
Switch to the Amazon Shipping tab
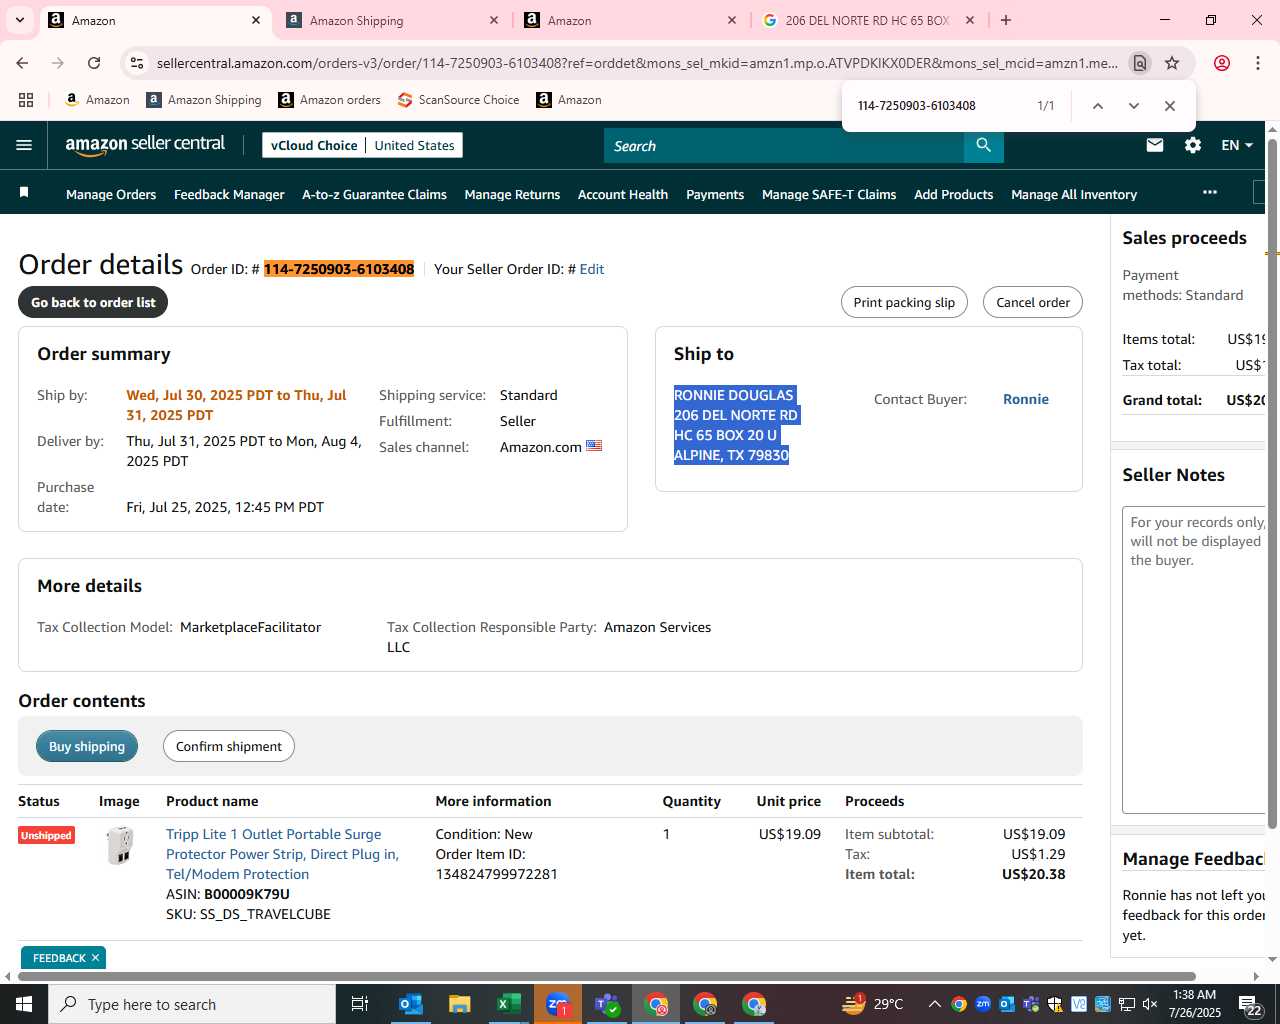[390, 20]
